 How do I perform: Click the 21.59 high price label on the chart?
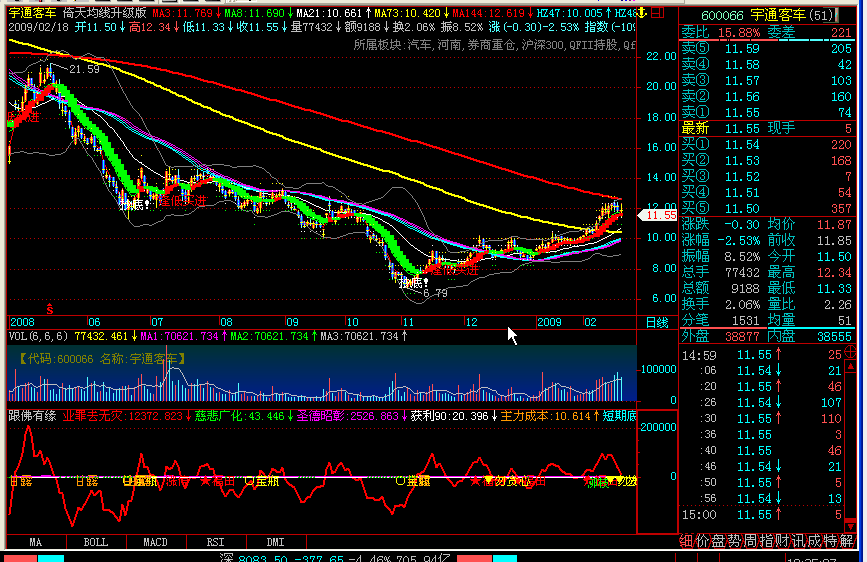(84, 69)
